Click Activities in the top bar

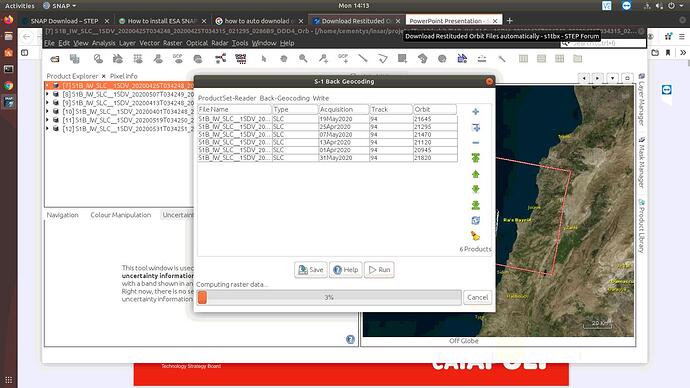pyautogui.click(x=19, y=6)
